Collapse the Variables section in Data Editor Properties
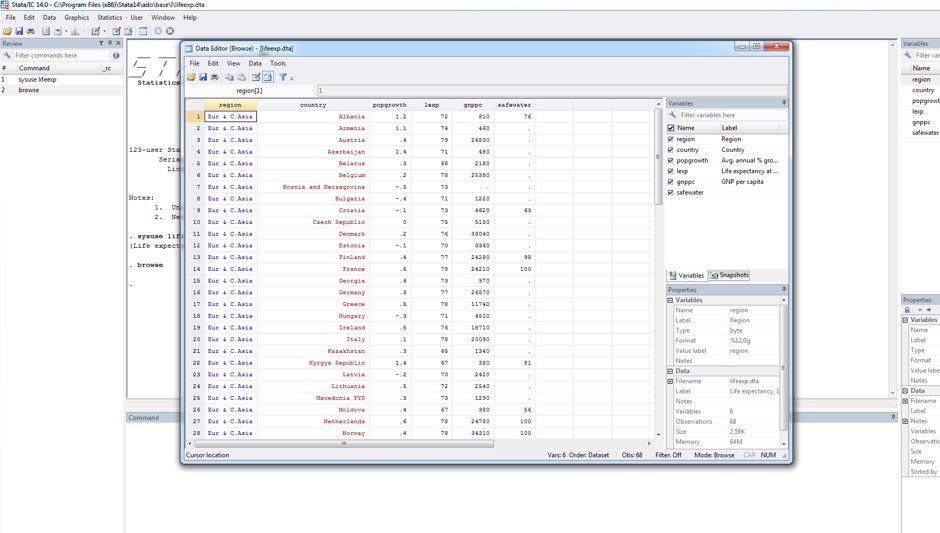This screenshot has height=533, width=940. (x=671, y=300)
